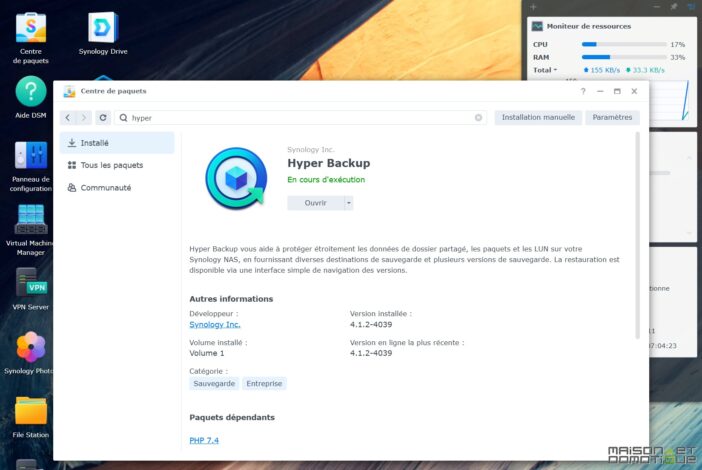Clear the hyper search text
The image size is (702, 470).
pyautogui.click(x=478, y=118)
